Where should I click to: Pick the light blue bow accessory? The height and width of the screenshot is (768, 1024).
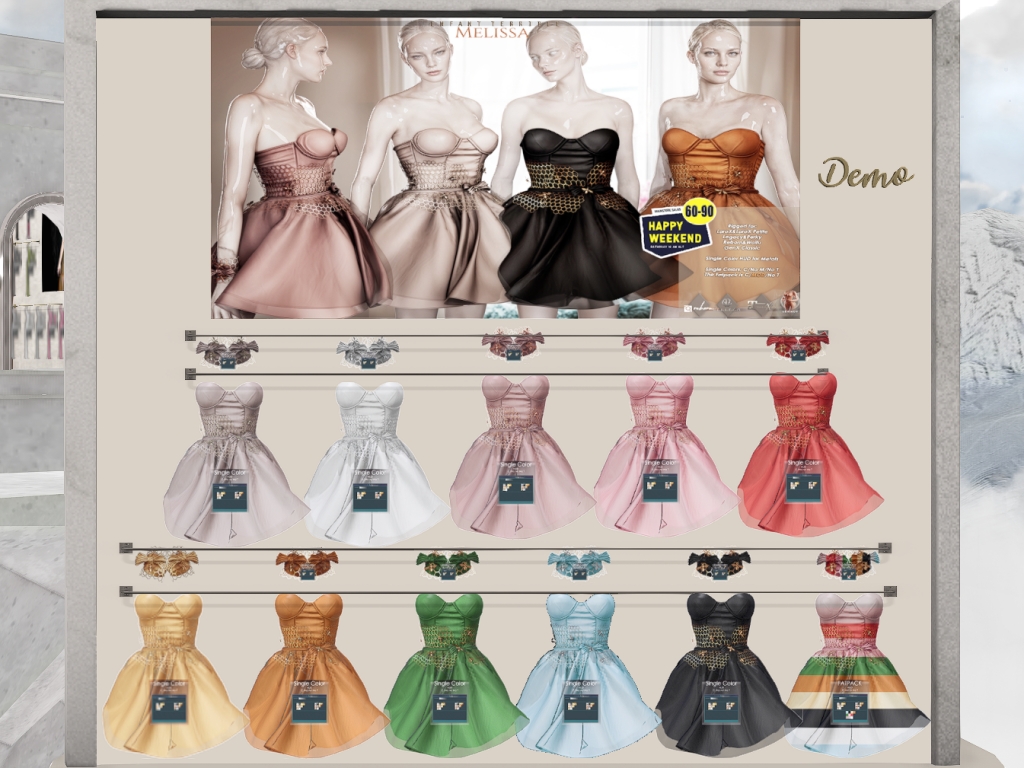tap(578, 564)
